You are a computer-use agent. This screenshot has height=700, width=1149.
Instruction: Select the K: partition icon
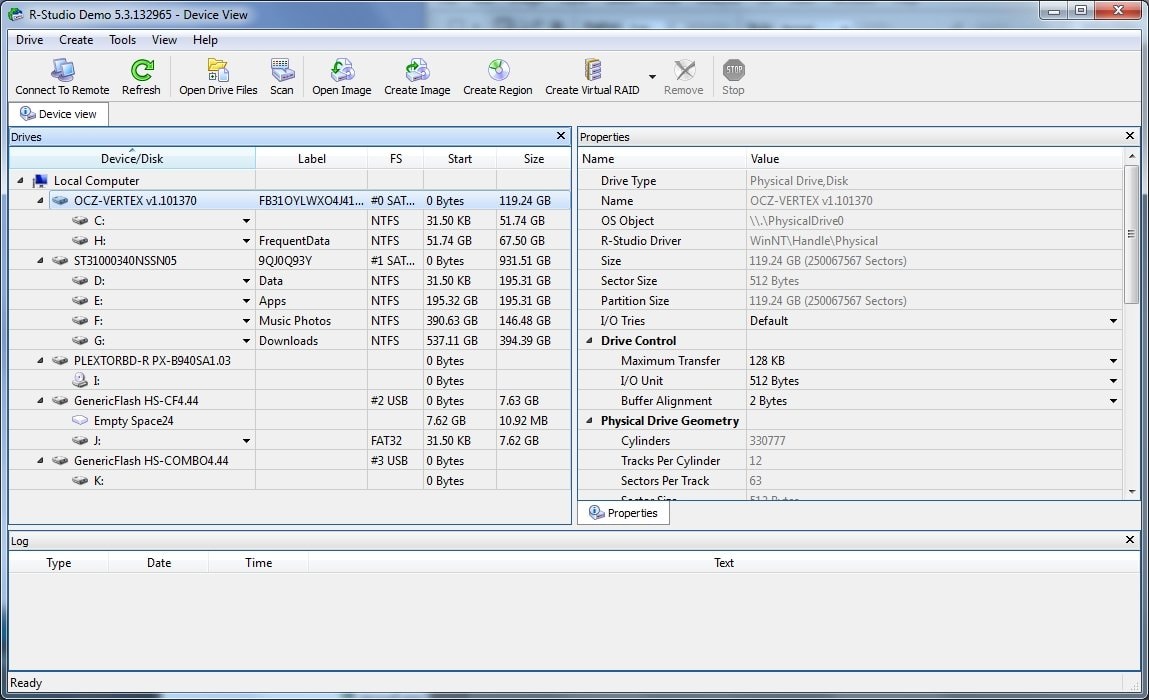(81, 481)
